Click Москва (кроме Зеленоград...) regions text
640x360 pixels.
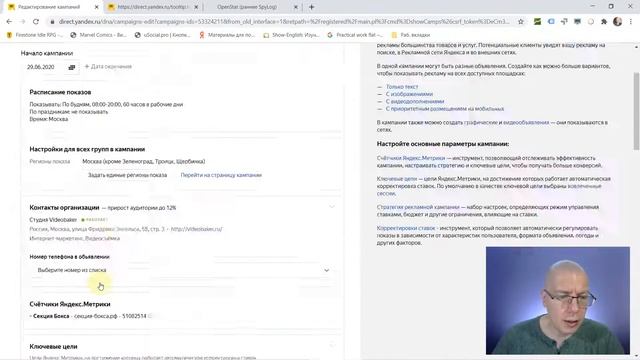[x=143, y=161]
